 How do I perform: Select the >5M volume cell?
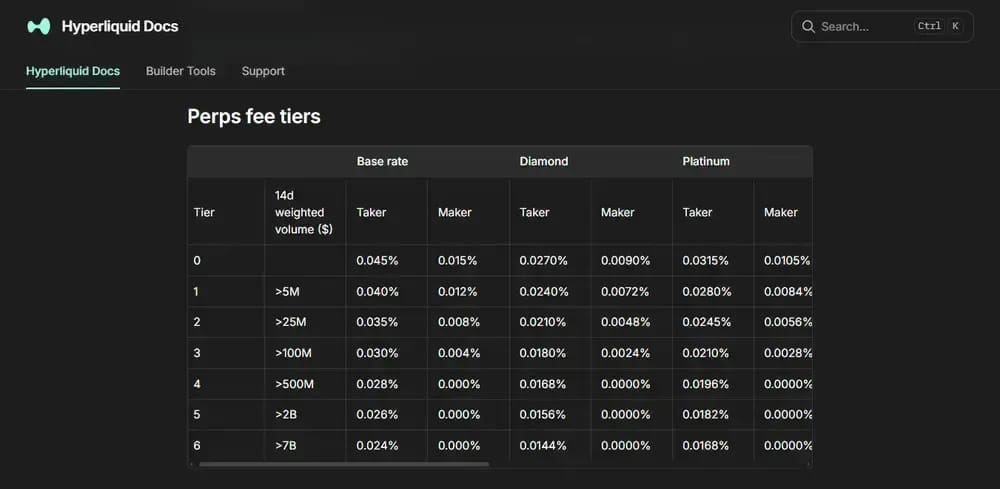(x=305, y=291)
